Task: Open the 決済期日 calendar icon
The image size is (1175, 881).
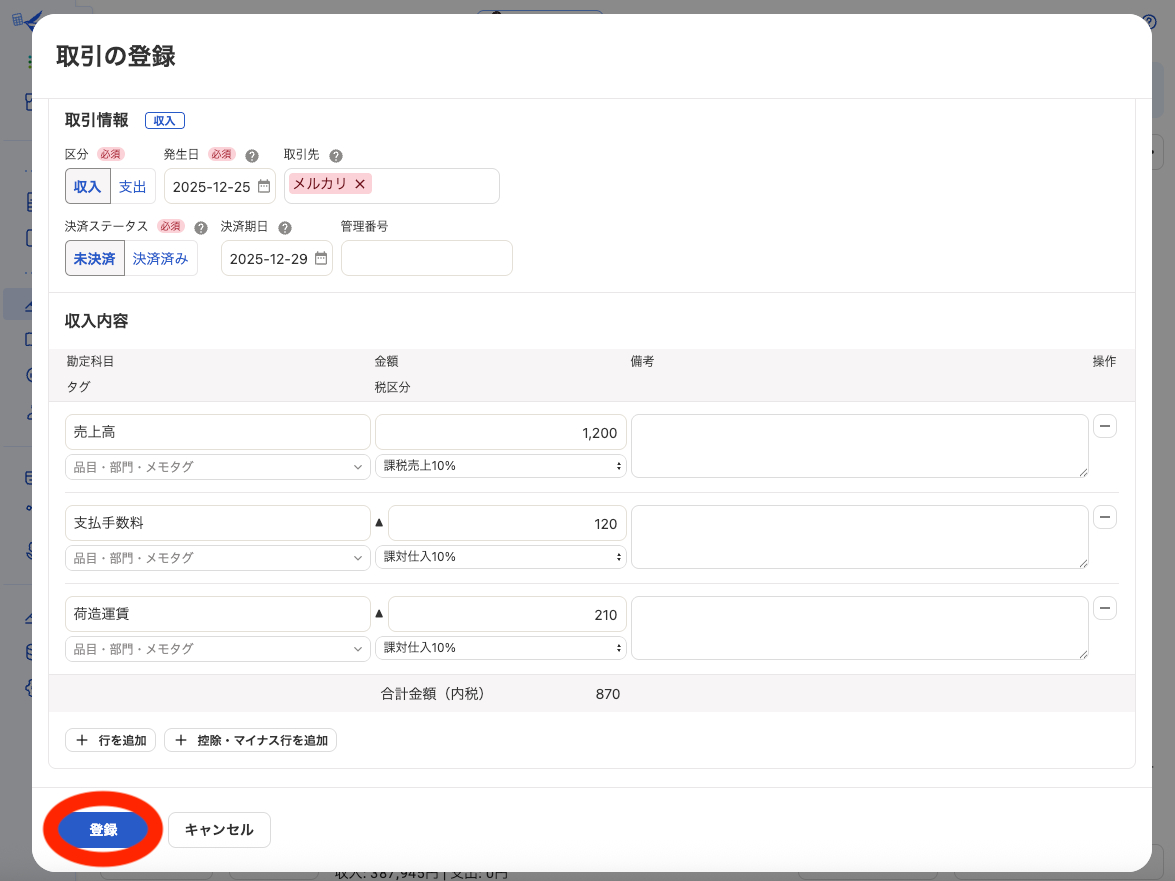Action: click(x=320, y=258)
